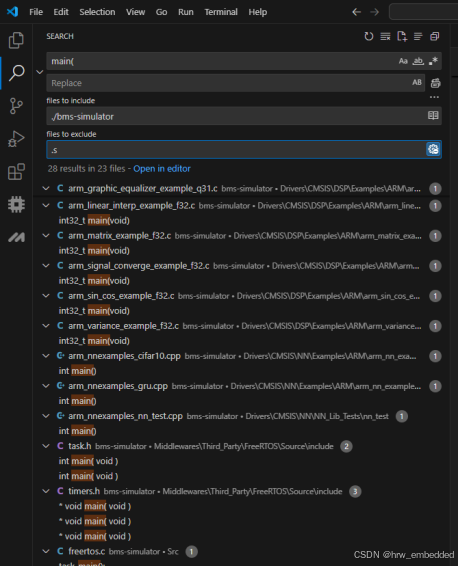Refresh the search results
This screenshot has height=567, width=458.
369,36
